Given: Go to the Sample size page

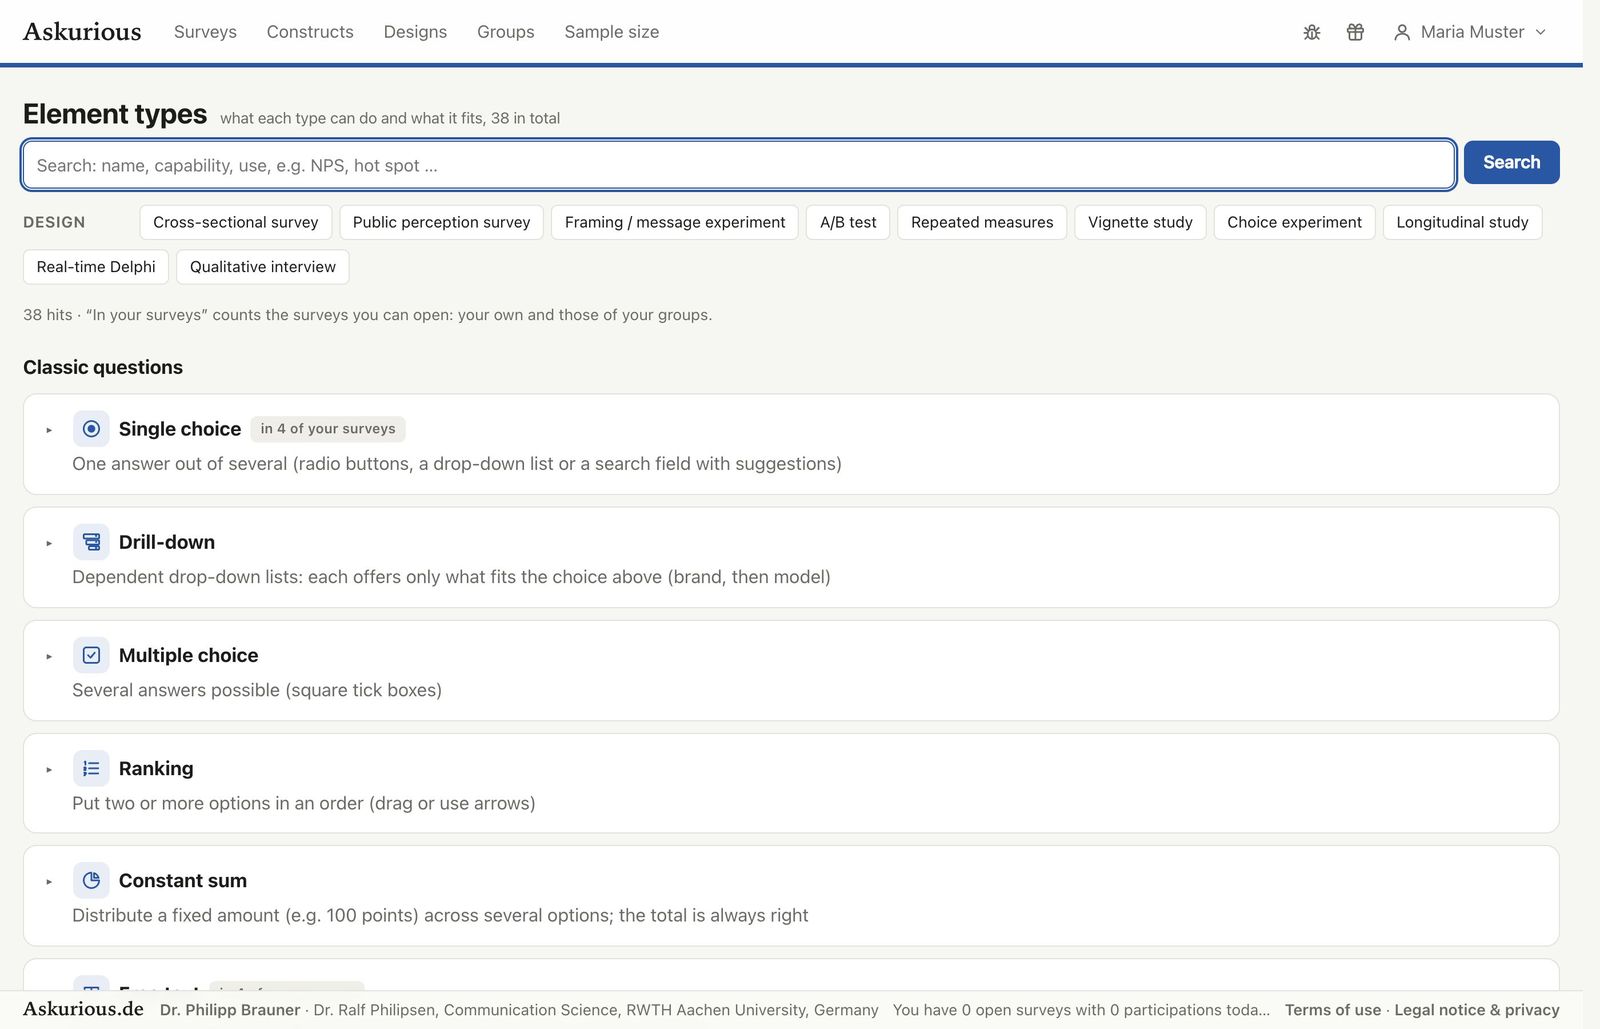Looking at the screenshot, I should [612, 32].
